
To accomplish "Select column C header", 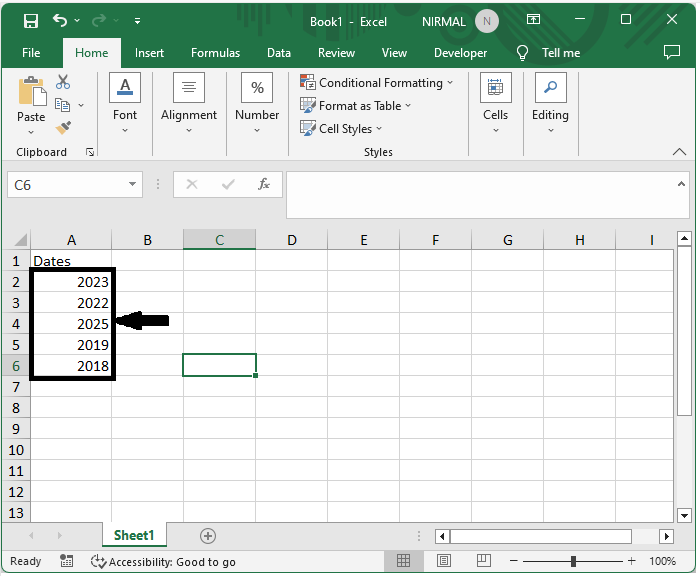I will (219, 240).
